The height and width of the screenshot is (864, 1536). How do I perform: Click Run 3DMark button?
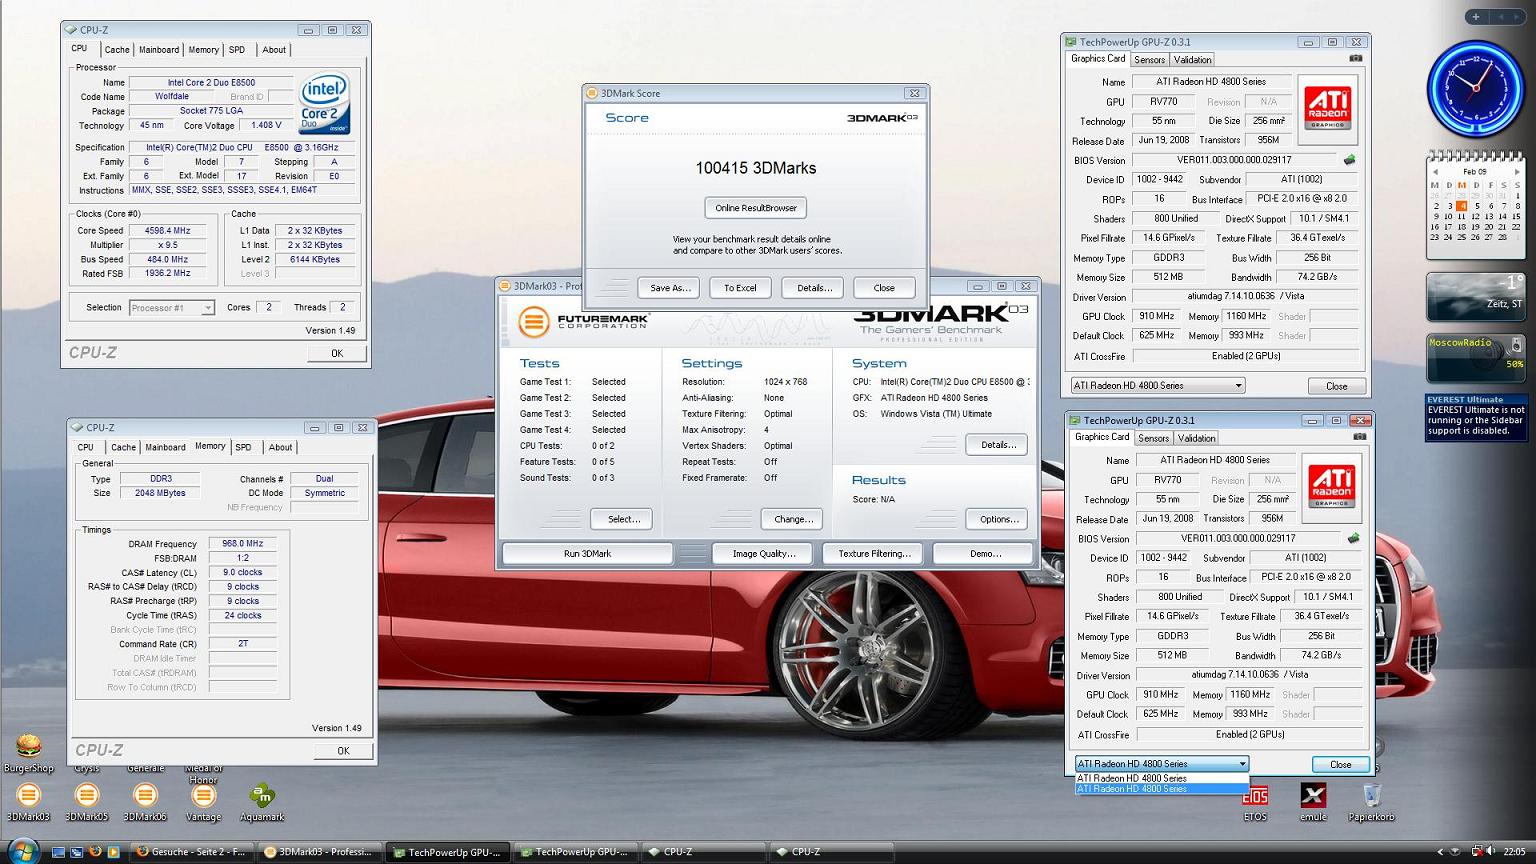click(587, 553)
